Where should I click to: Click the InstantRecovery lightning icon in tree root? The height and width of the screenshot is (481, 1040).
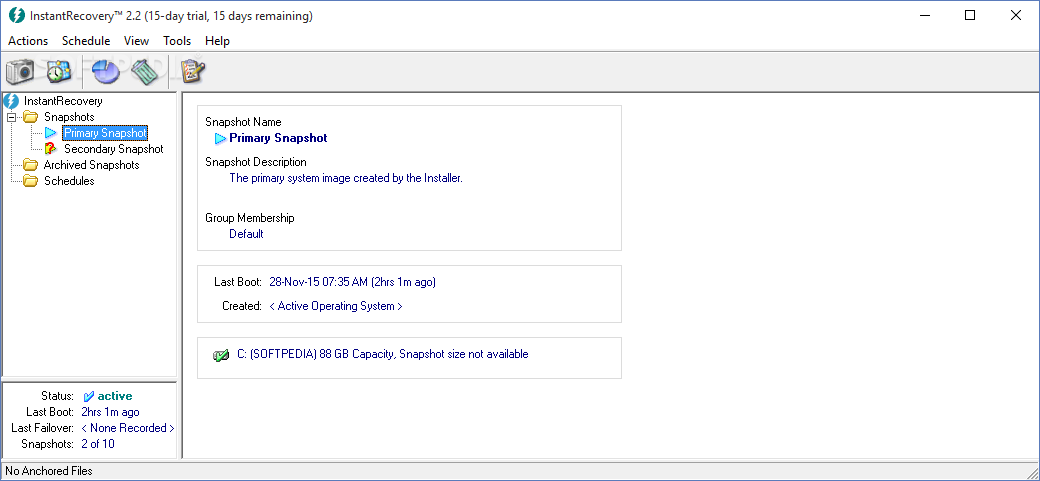[11, 102]
